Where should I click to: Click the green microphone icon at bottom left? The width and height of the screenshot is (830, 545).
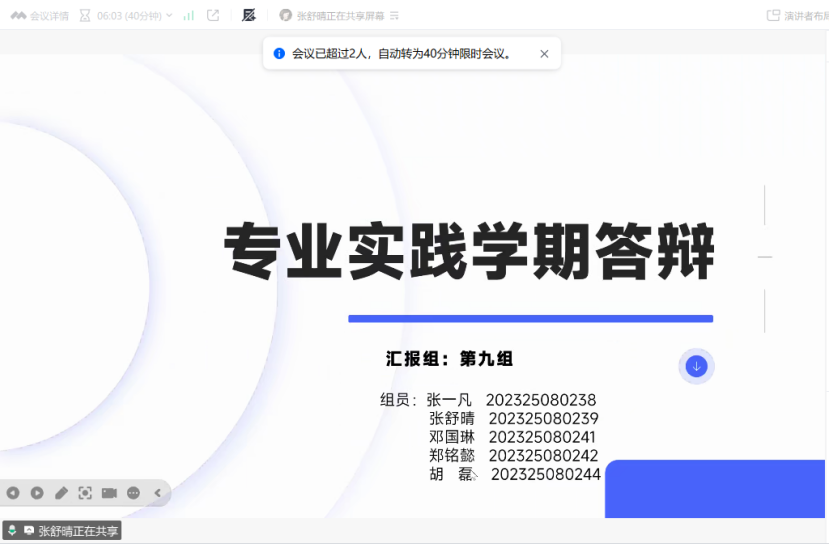(12, 531)
